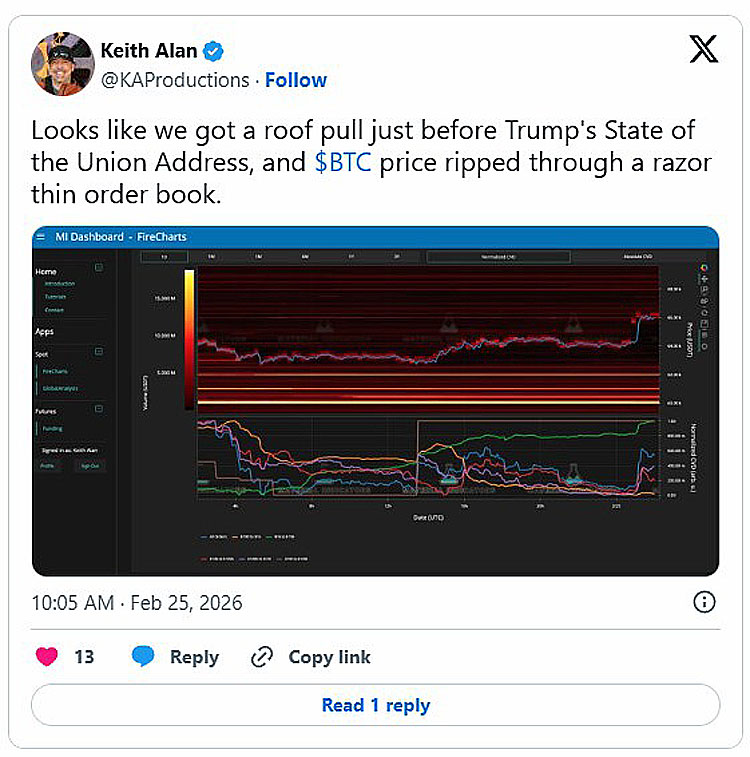Viewport: 750px width, 757px height.
Task: Select the Normalized CVD toggle
Action: click(498, 256)
